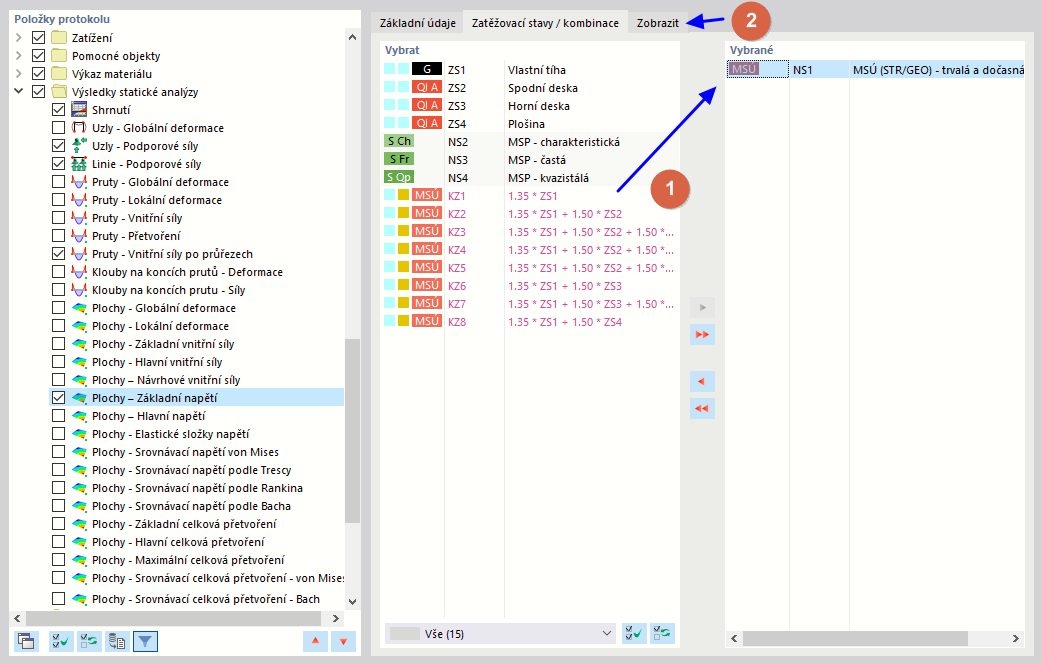Viewport: 1042px width, 663px height.
Task: Click the MSÚ badge of NS1
Action: (x=744, y=69)
